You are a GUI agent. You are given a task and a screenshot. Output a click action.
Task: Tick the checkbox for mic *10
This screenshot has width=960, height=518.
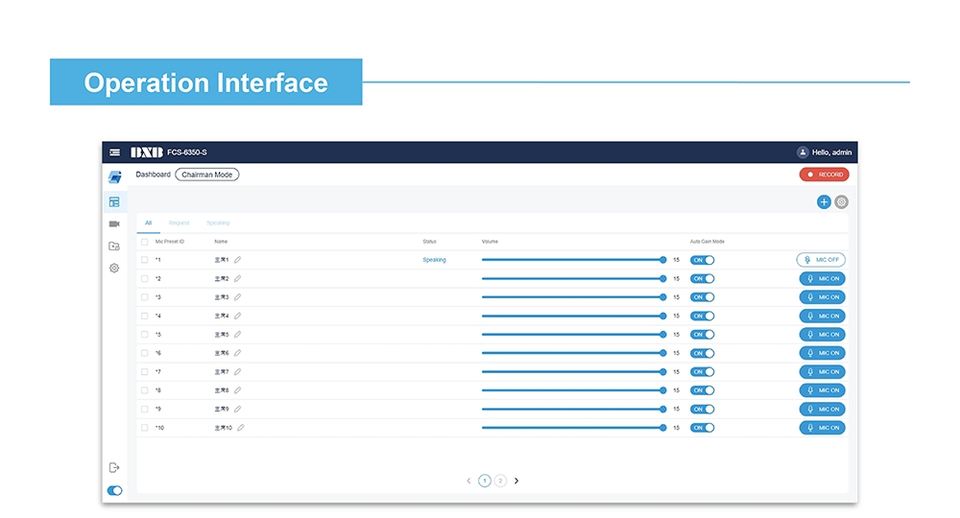tap(144, 427)
